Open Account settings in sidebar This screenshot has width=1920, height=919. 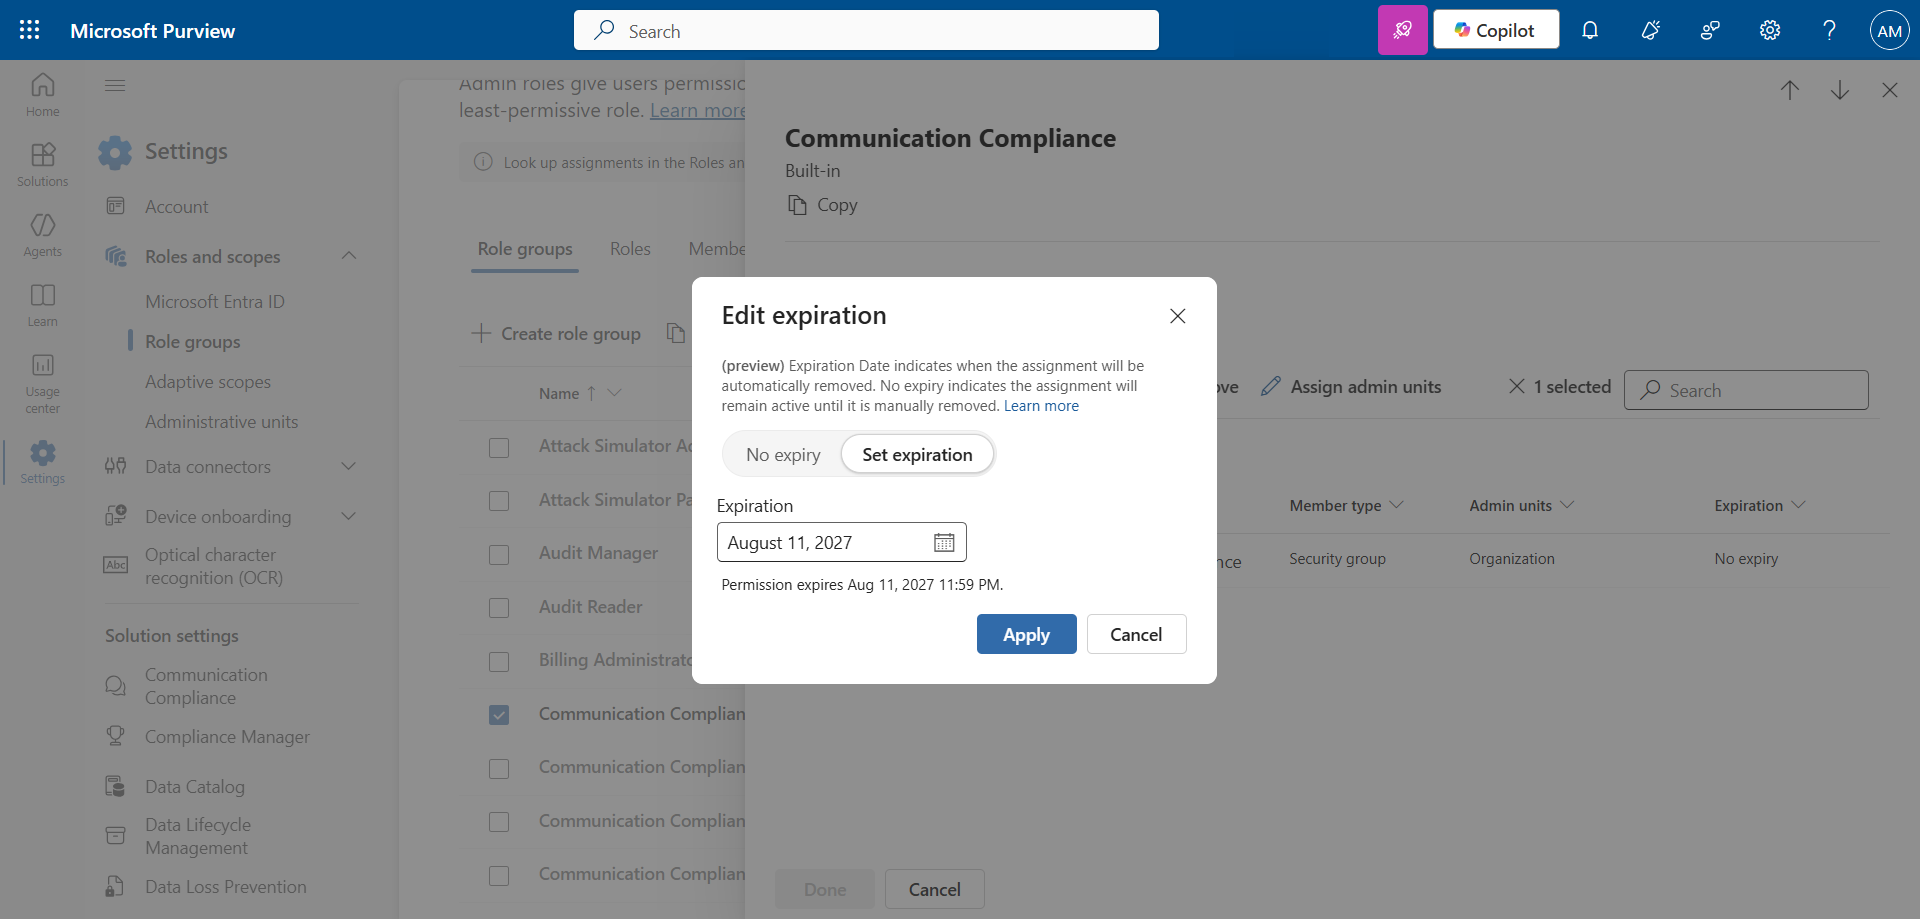click(x=177, y=206)
